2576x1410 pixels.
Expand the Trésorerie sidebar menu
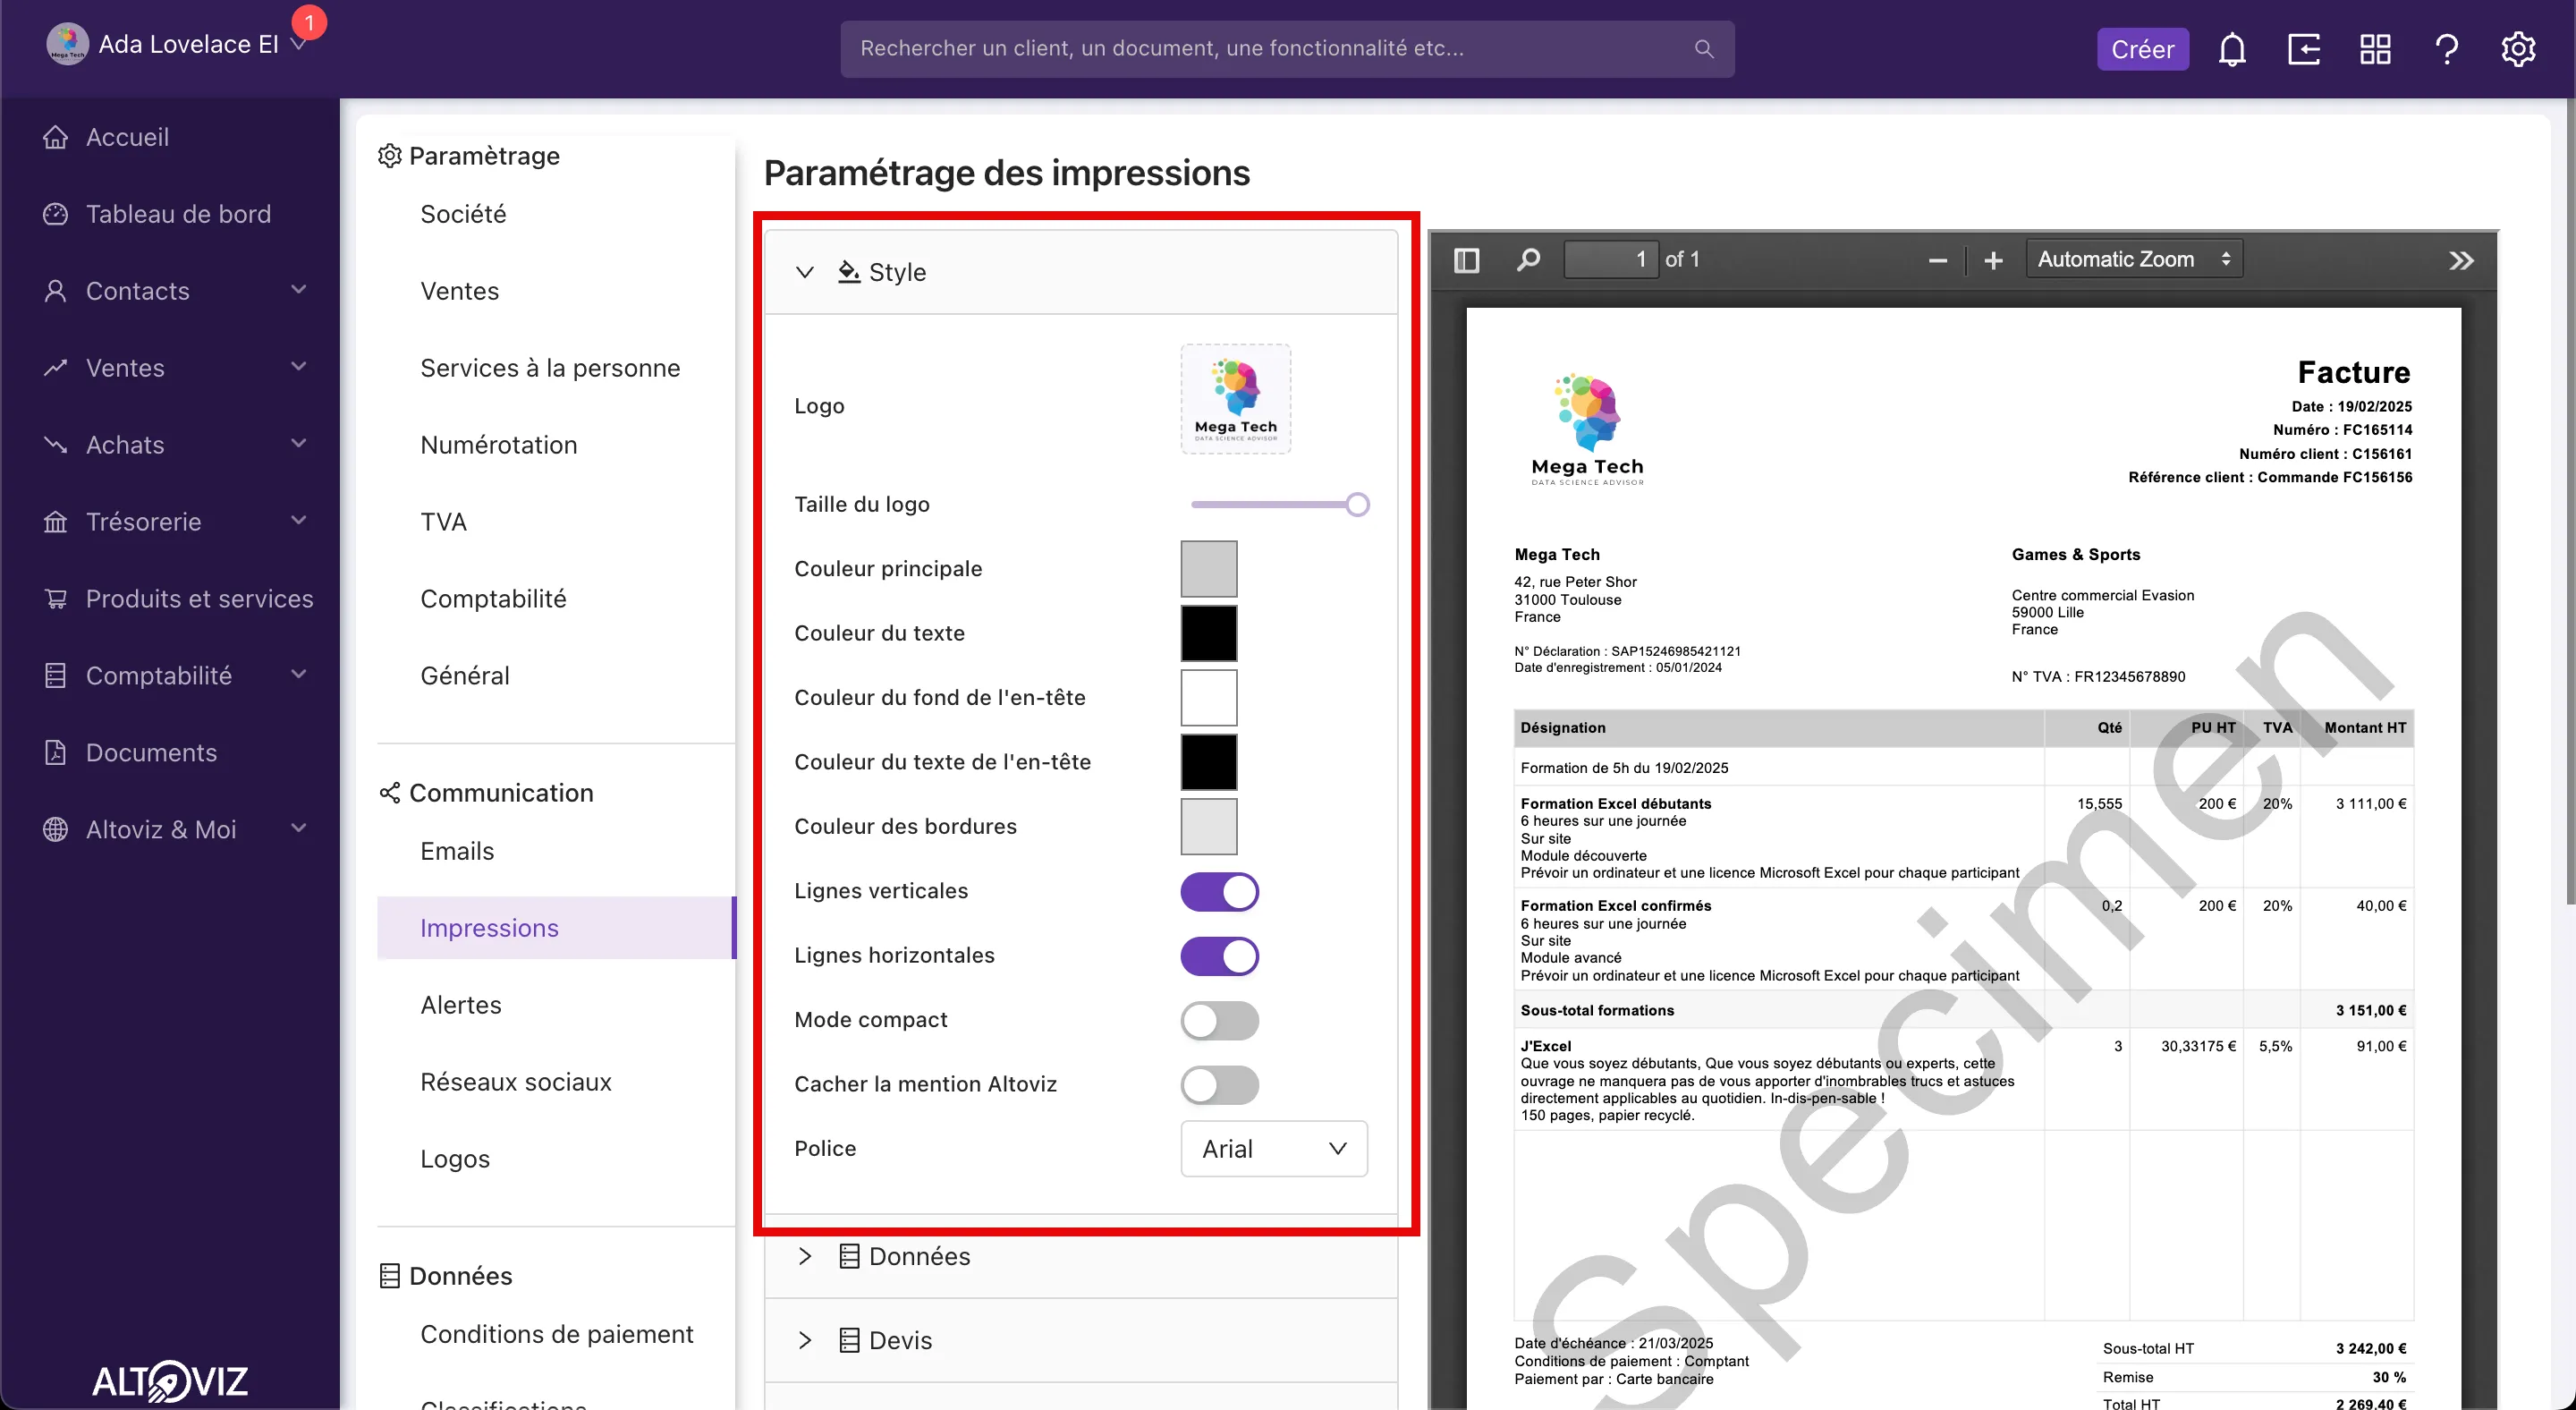click(x=298, y=521)
